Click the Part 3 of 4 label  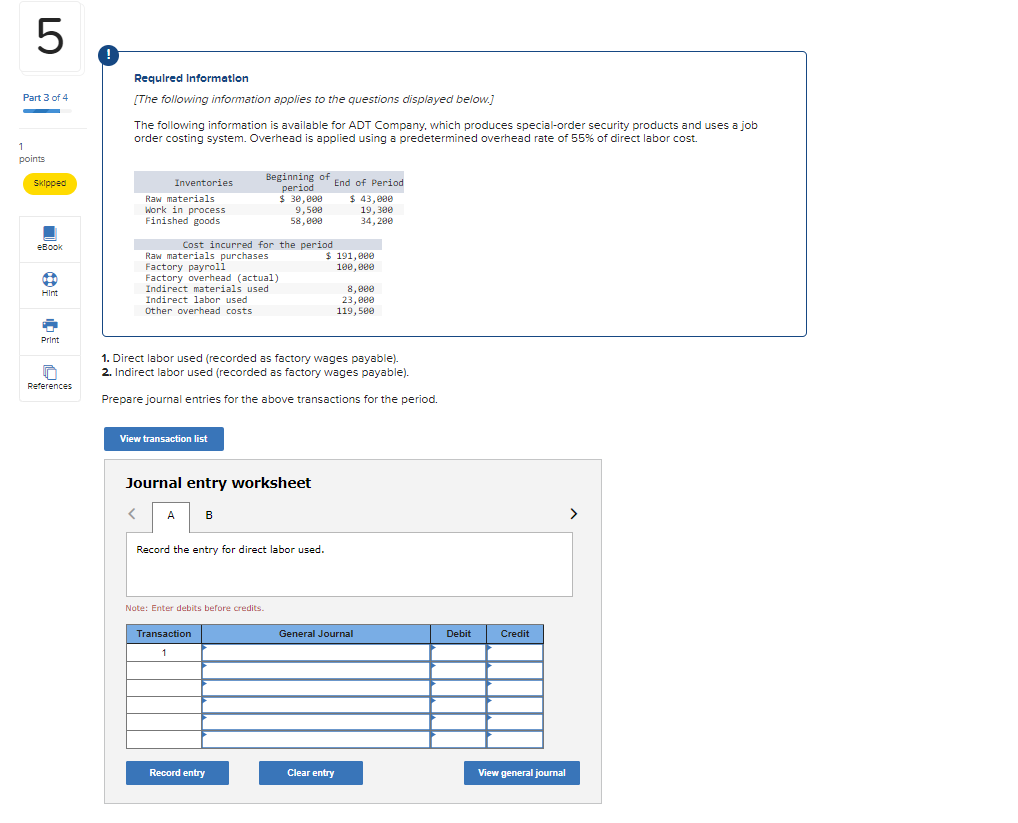click(45, 97)
